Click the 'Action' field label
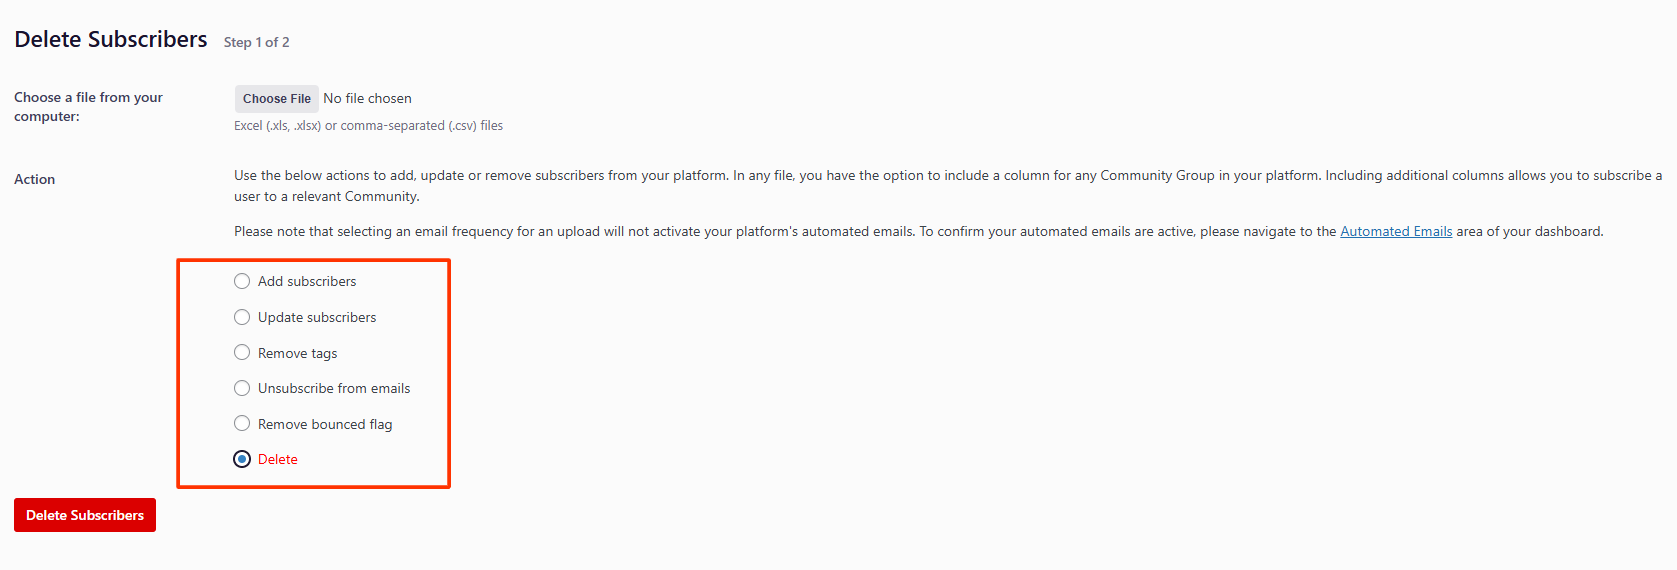This screenshot has height=570, width=1677. click(x=34, y=179)
